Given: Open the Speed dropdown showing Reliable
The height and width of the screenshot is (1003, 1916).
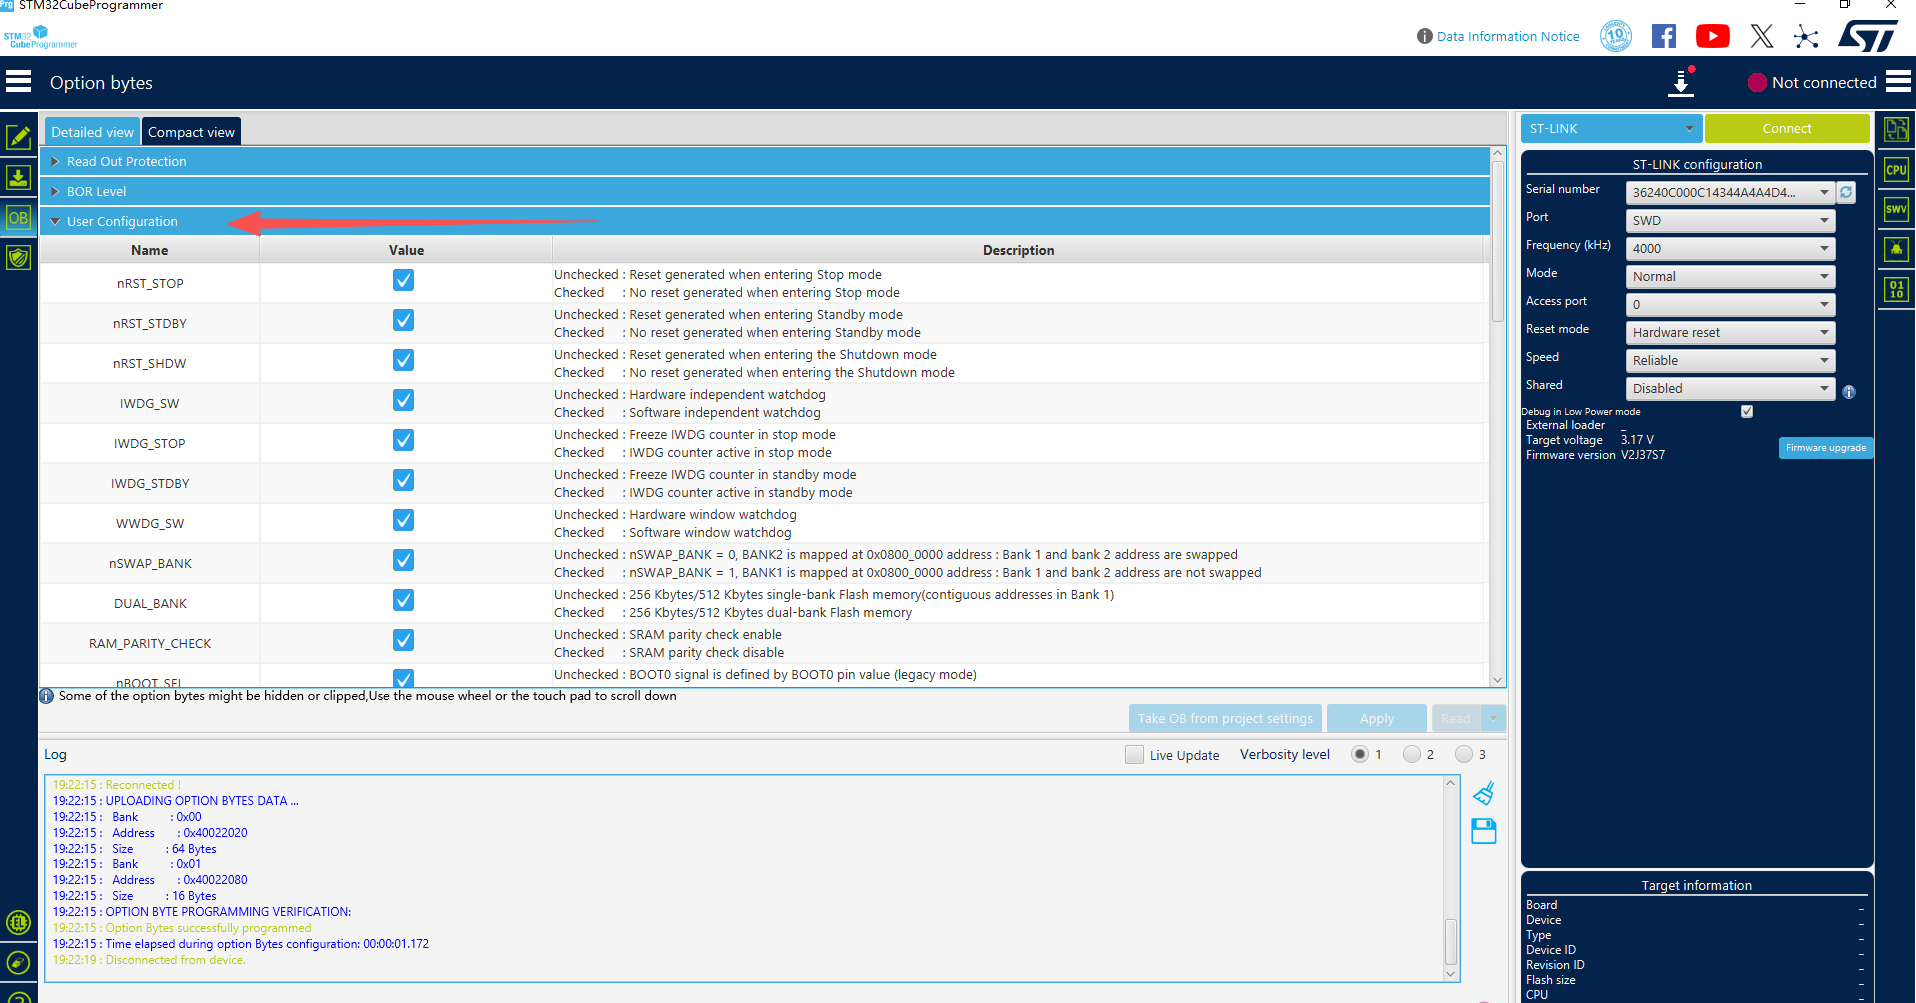Looking at the screenshot, I should point(1730,360).
